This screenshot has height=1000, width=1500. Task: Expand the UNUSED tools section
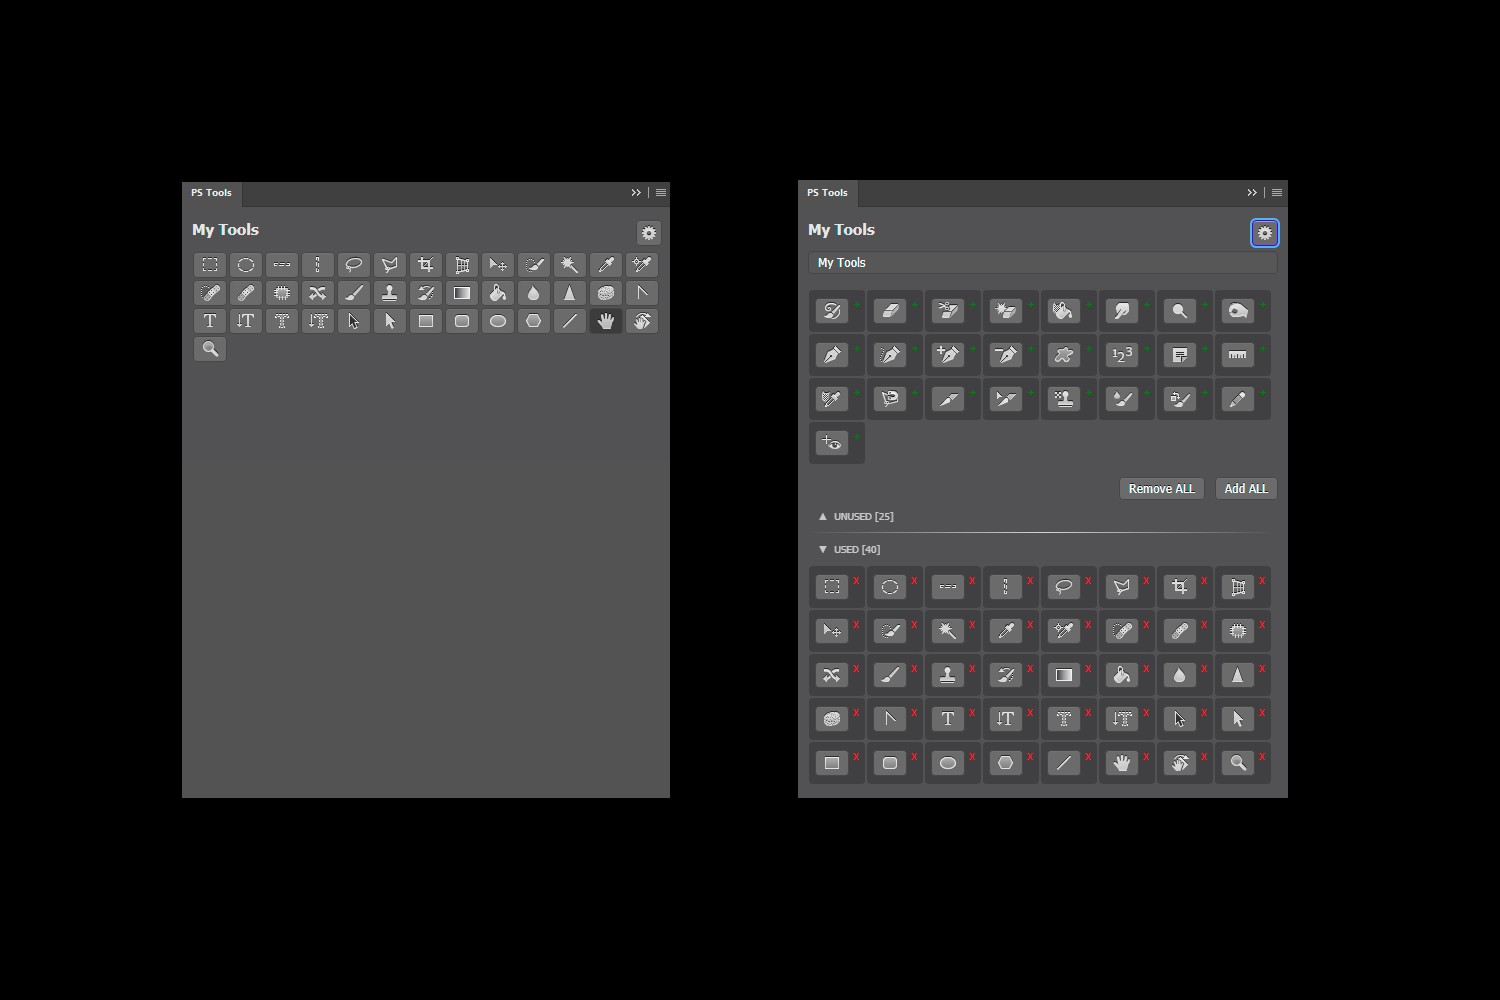coord(855,516)
